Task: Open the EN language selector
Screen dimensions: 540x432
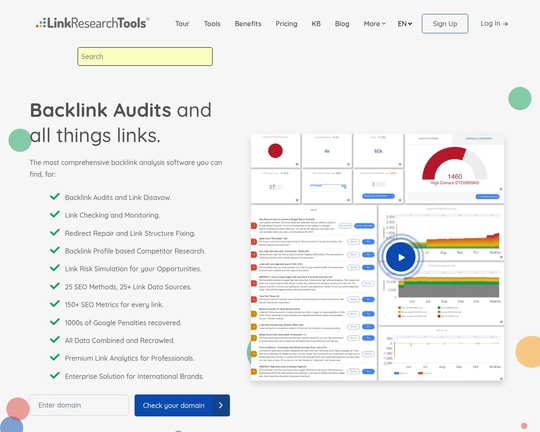Action: [x=405, y=24]
